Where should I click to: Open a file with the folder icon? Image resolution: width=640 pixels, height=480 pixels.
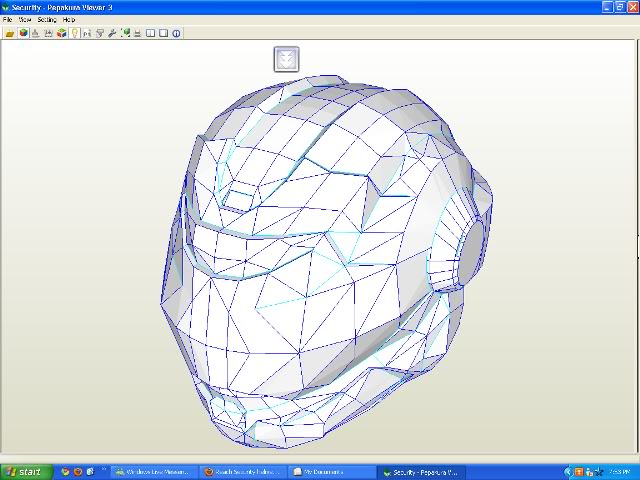[10, 33]
